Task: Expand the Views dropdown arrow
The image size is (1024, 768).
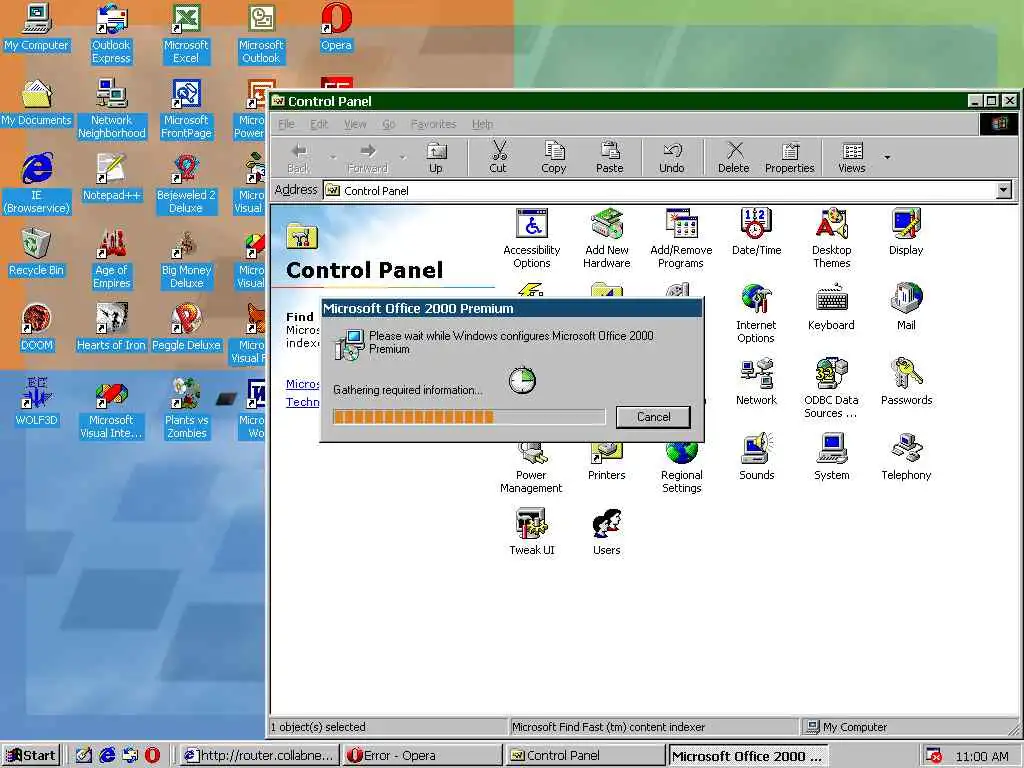Action: (x=887, y=157)
